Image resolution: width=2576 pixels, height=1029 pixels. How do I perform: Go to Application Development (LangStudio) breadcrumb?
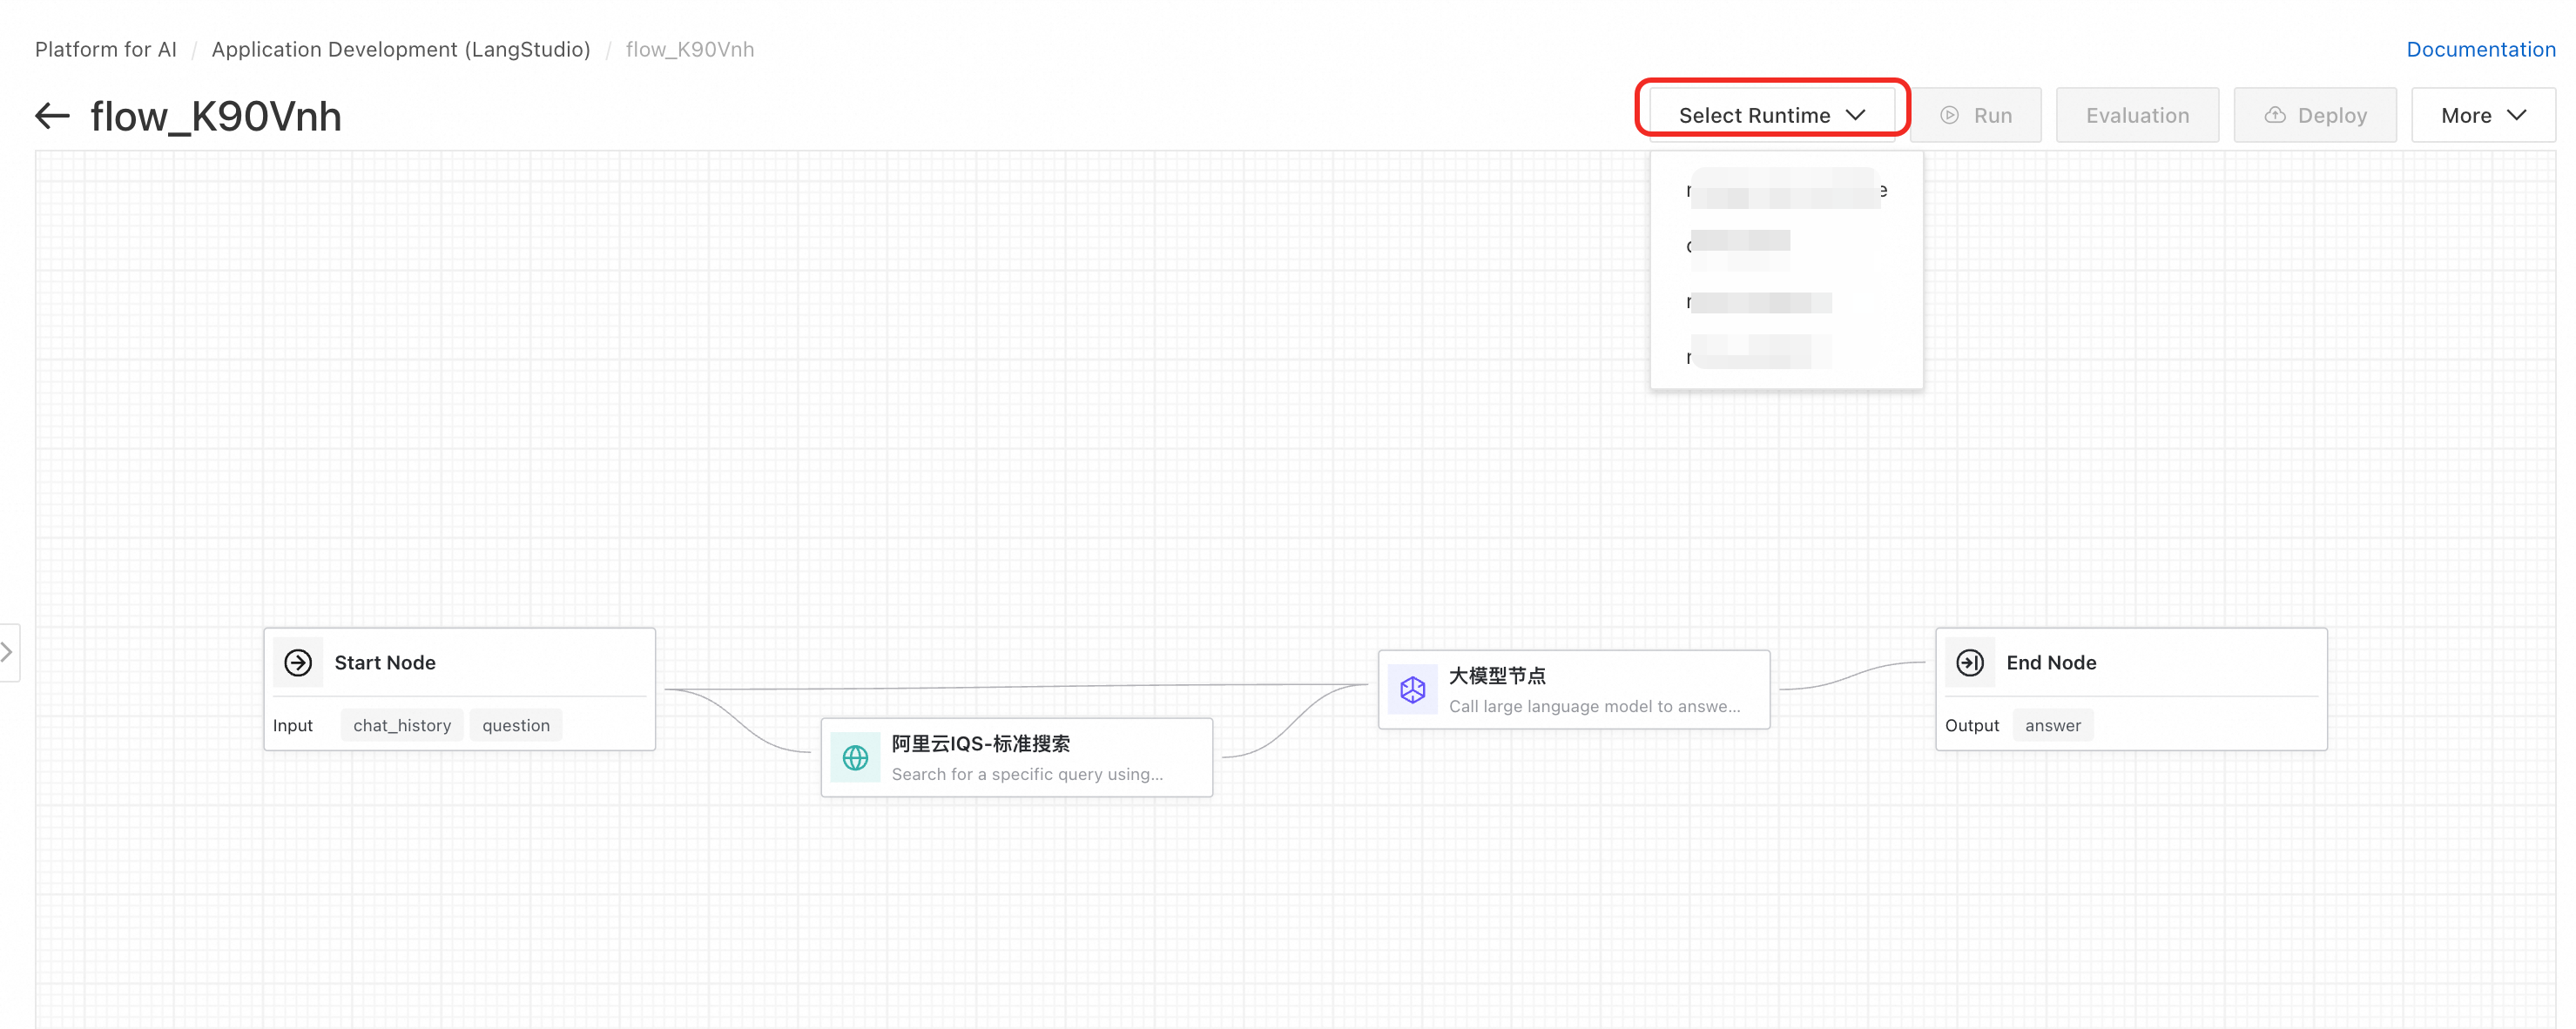point(400,49)
